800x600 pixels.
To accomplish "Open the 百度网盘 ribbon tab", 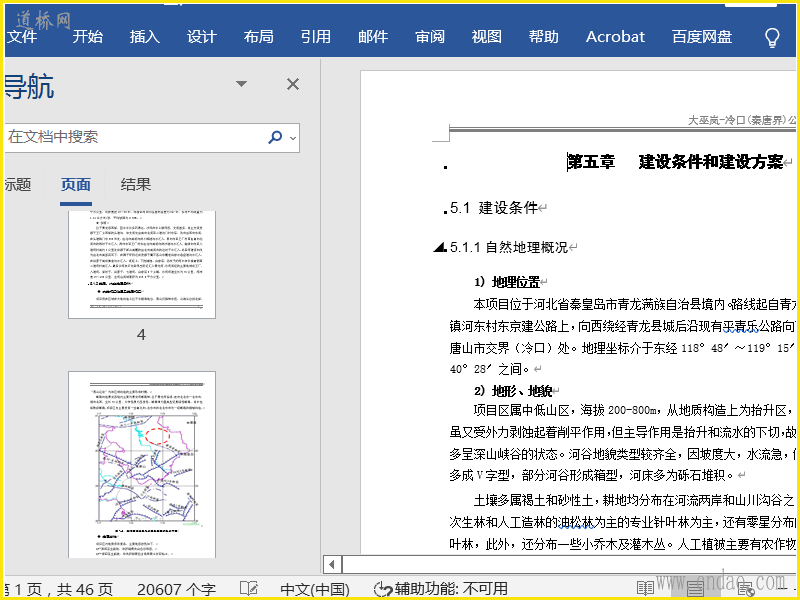I will [x=702, y=37].
